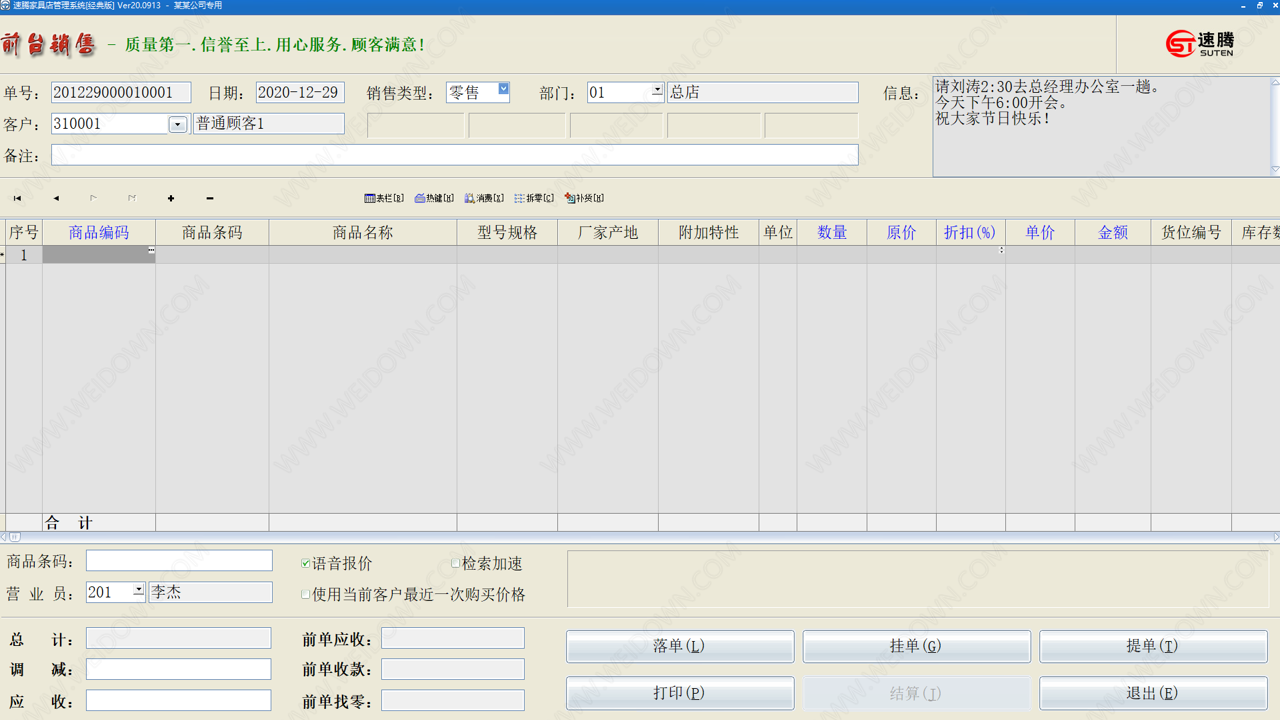The image size is (1280, 720).
Task: Click horizontal scrollbar right arrow of grid
Action: [x=1275, y=537]
